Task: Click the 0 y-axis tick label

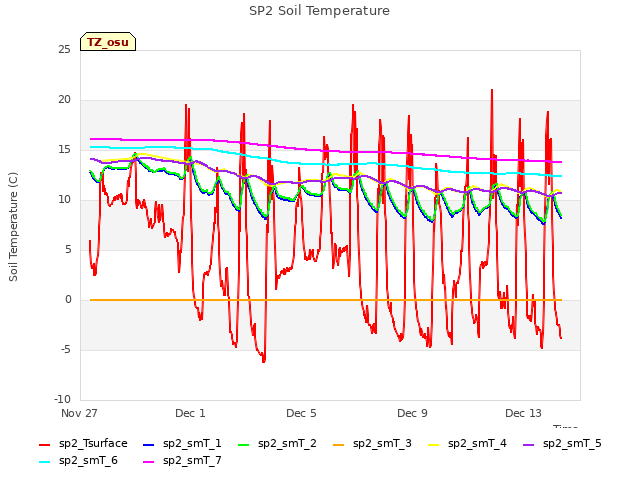Action: point(68,300)
